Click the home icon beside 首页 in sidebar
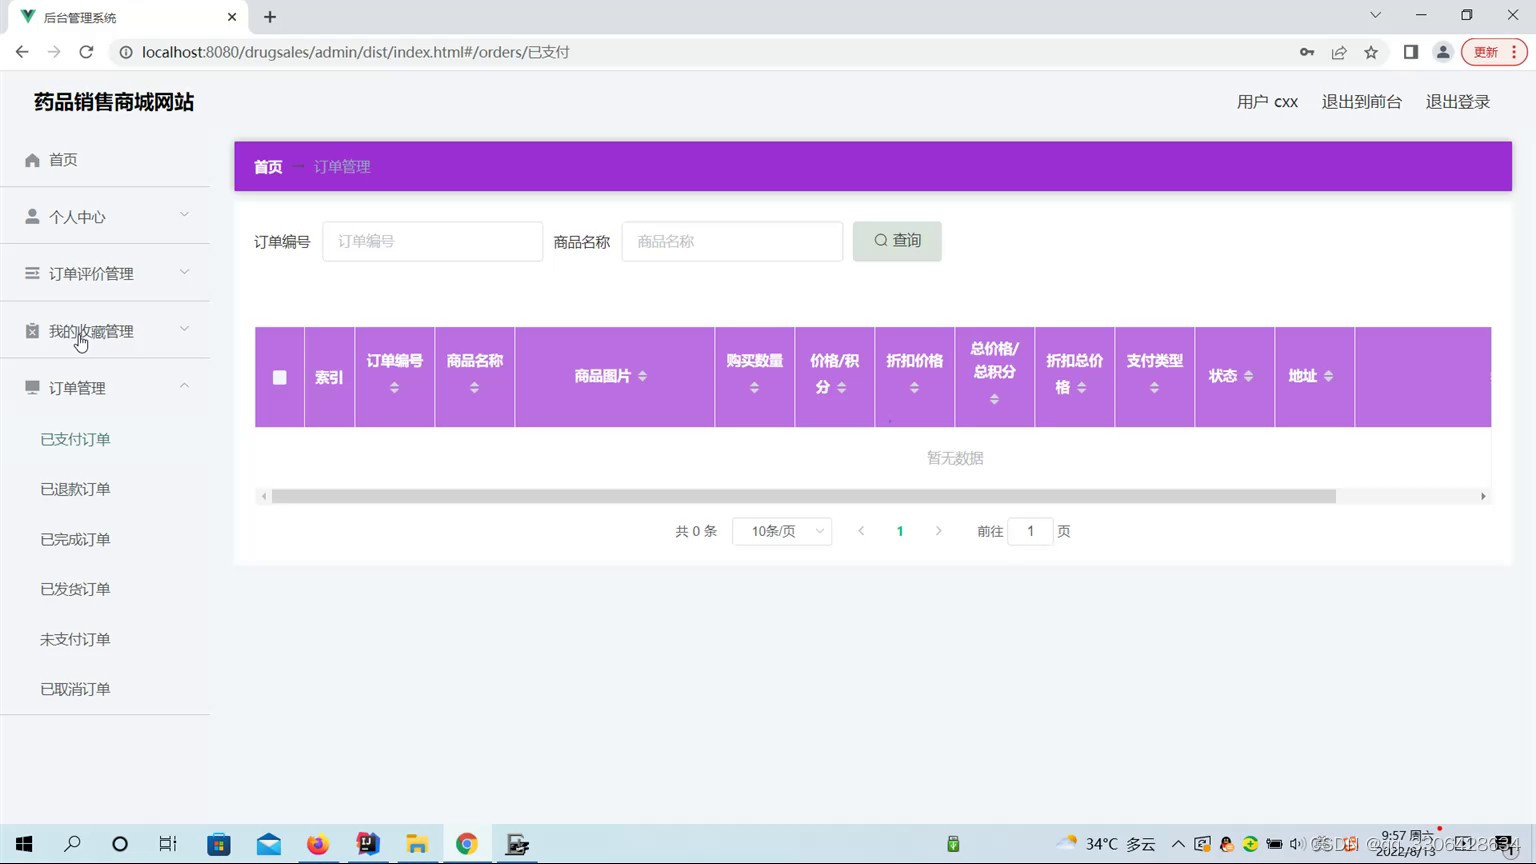The height and width of the screenshot is (864, 1536). 32,160
